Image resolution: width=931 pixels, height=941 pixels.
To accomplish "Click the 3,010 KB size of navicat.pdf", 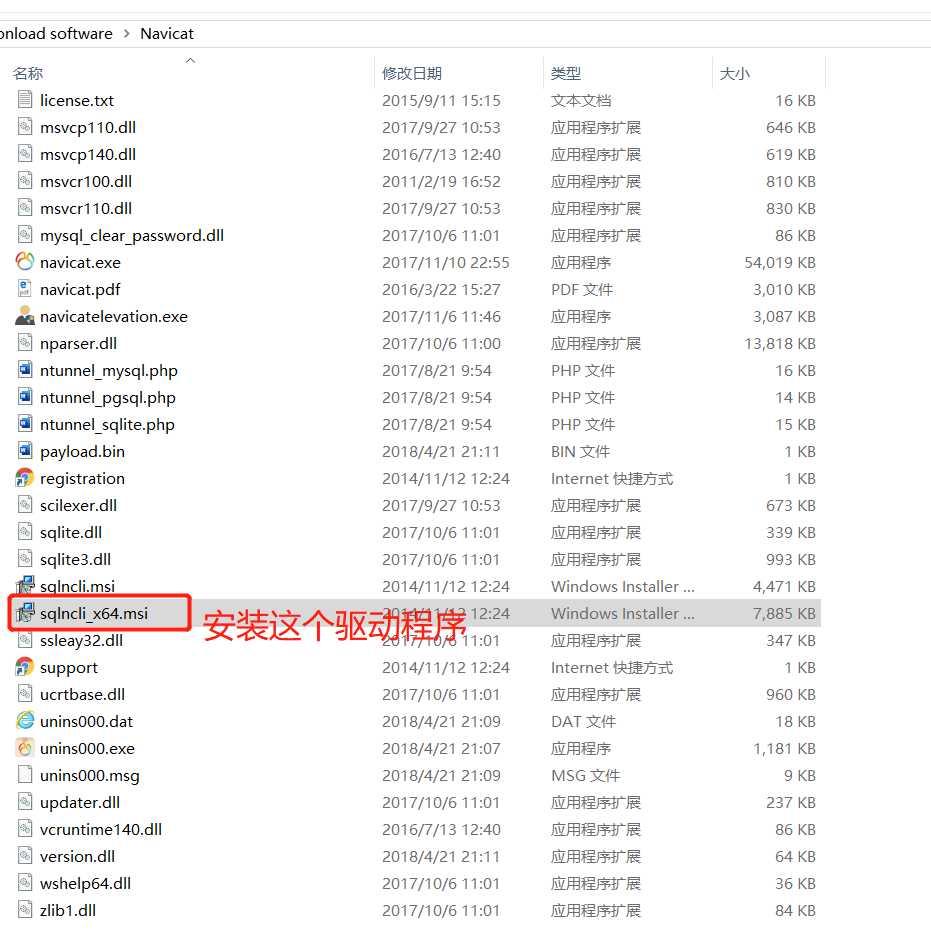I will (784, 289).
